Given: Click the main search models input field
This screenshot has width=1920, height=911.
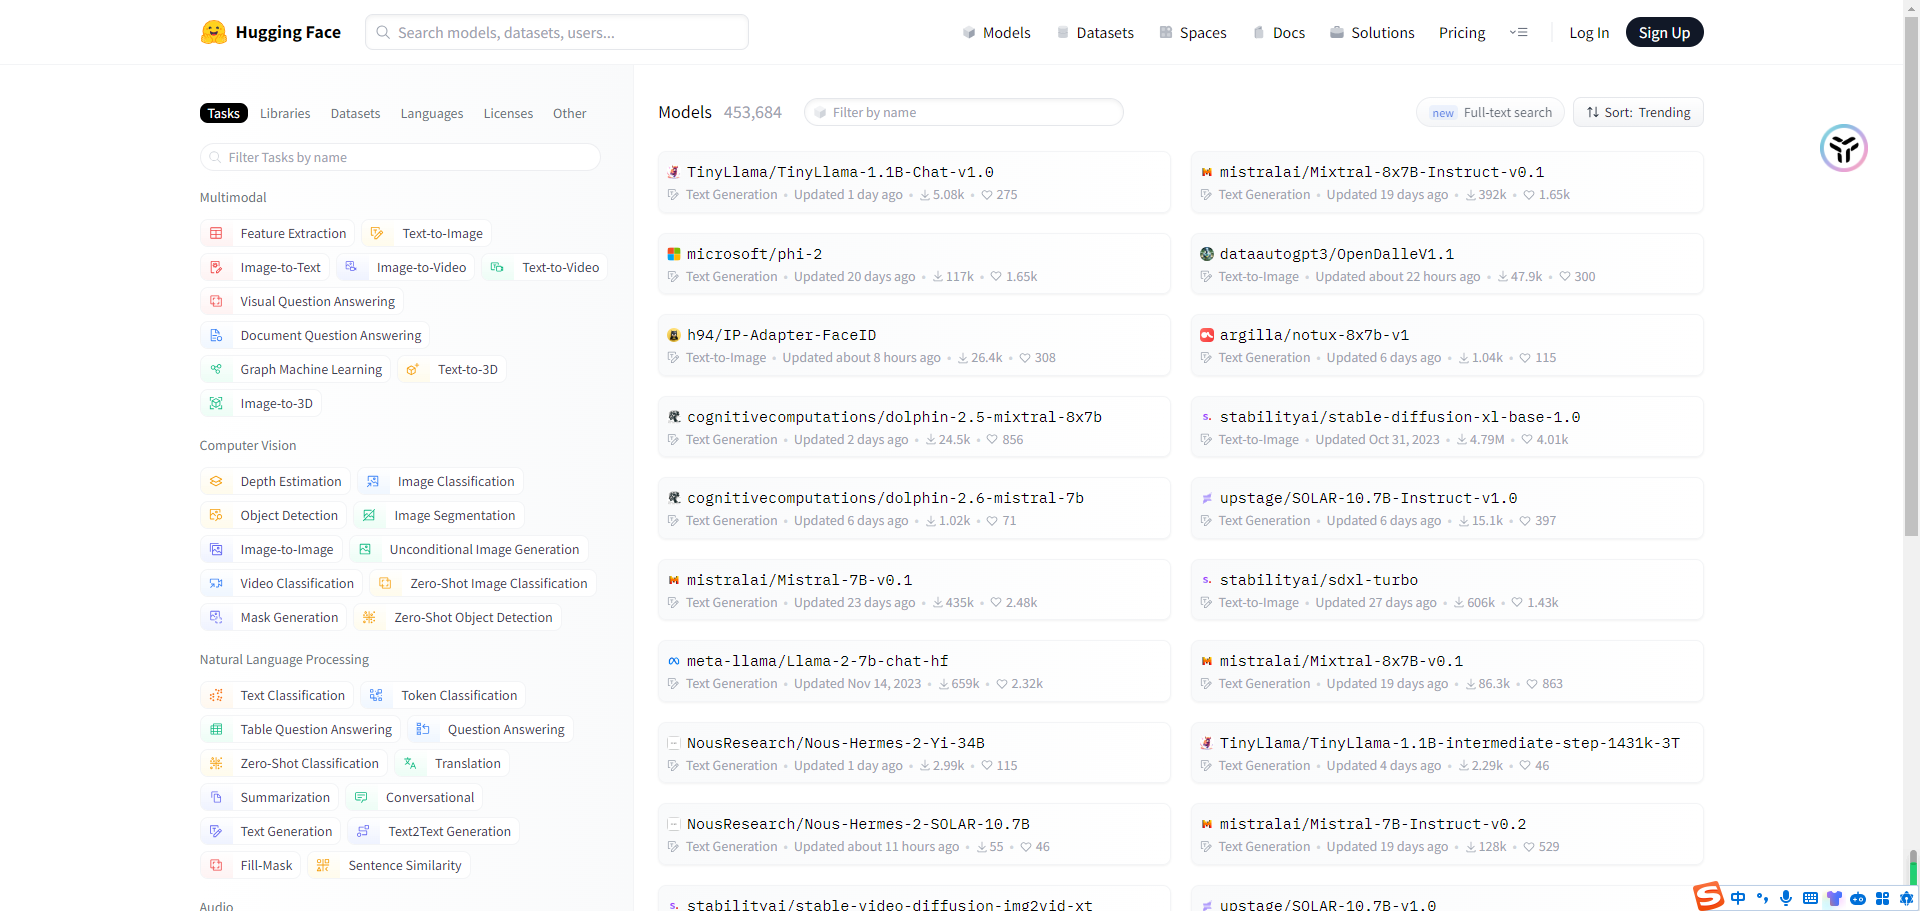Looking at the screenshot, I should coord(557,32).
